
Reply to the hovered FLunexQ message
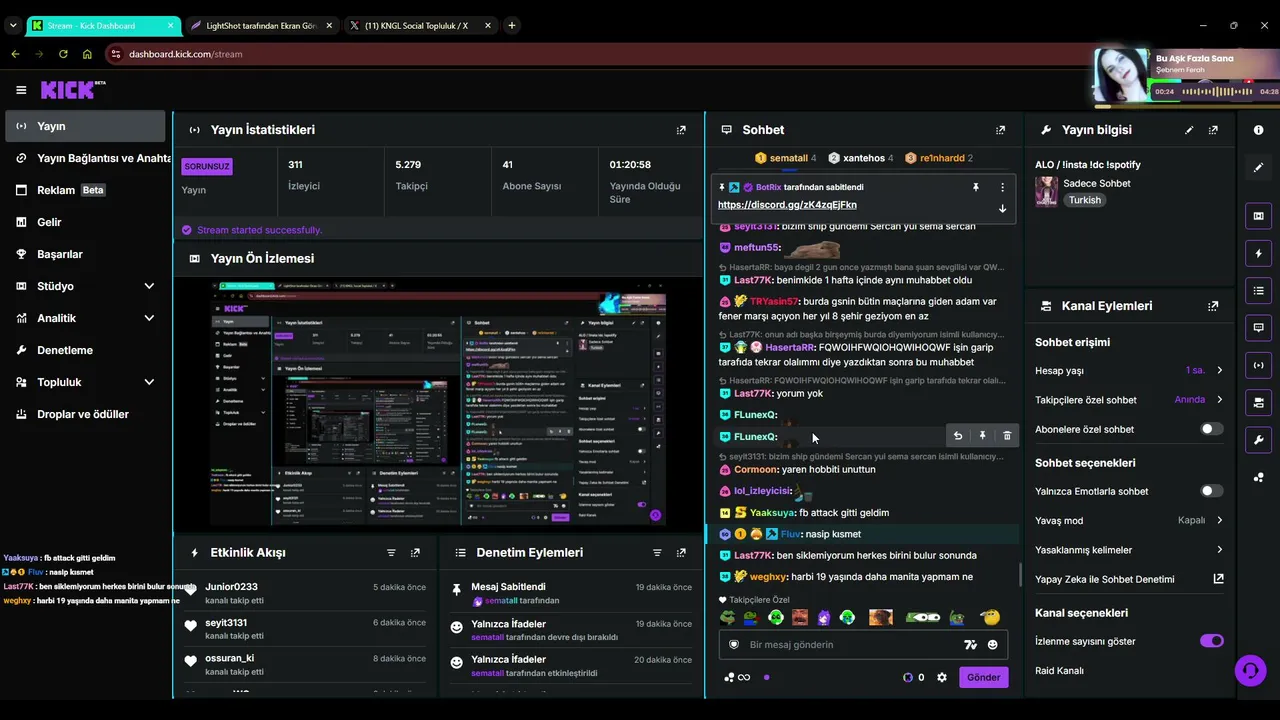click(x=958, y=436)
